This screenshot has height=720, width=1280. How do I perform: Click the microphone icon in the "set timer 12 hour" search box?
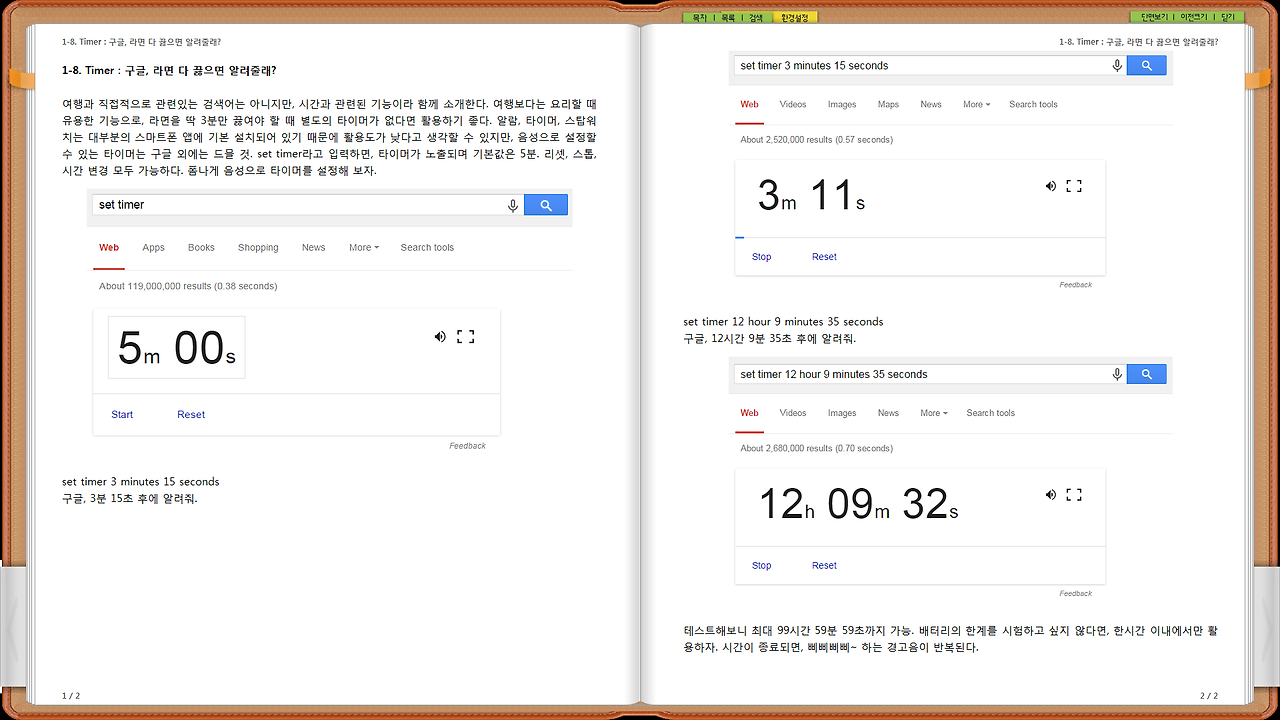tap(1117, 374)
